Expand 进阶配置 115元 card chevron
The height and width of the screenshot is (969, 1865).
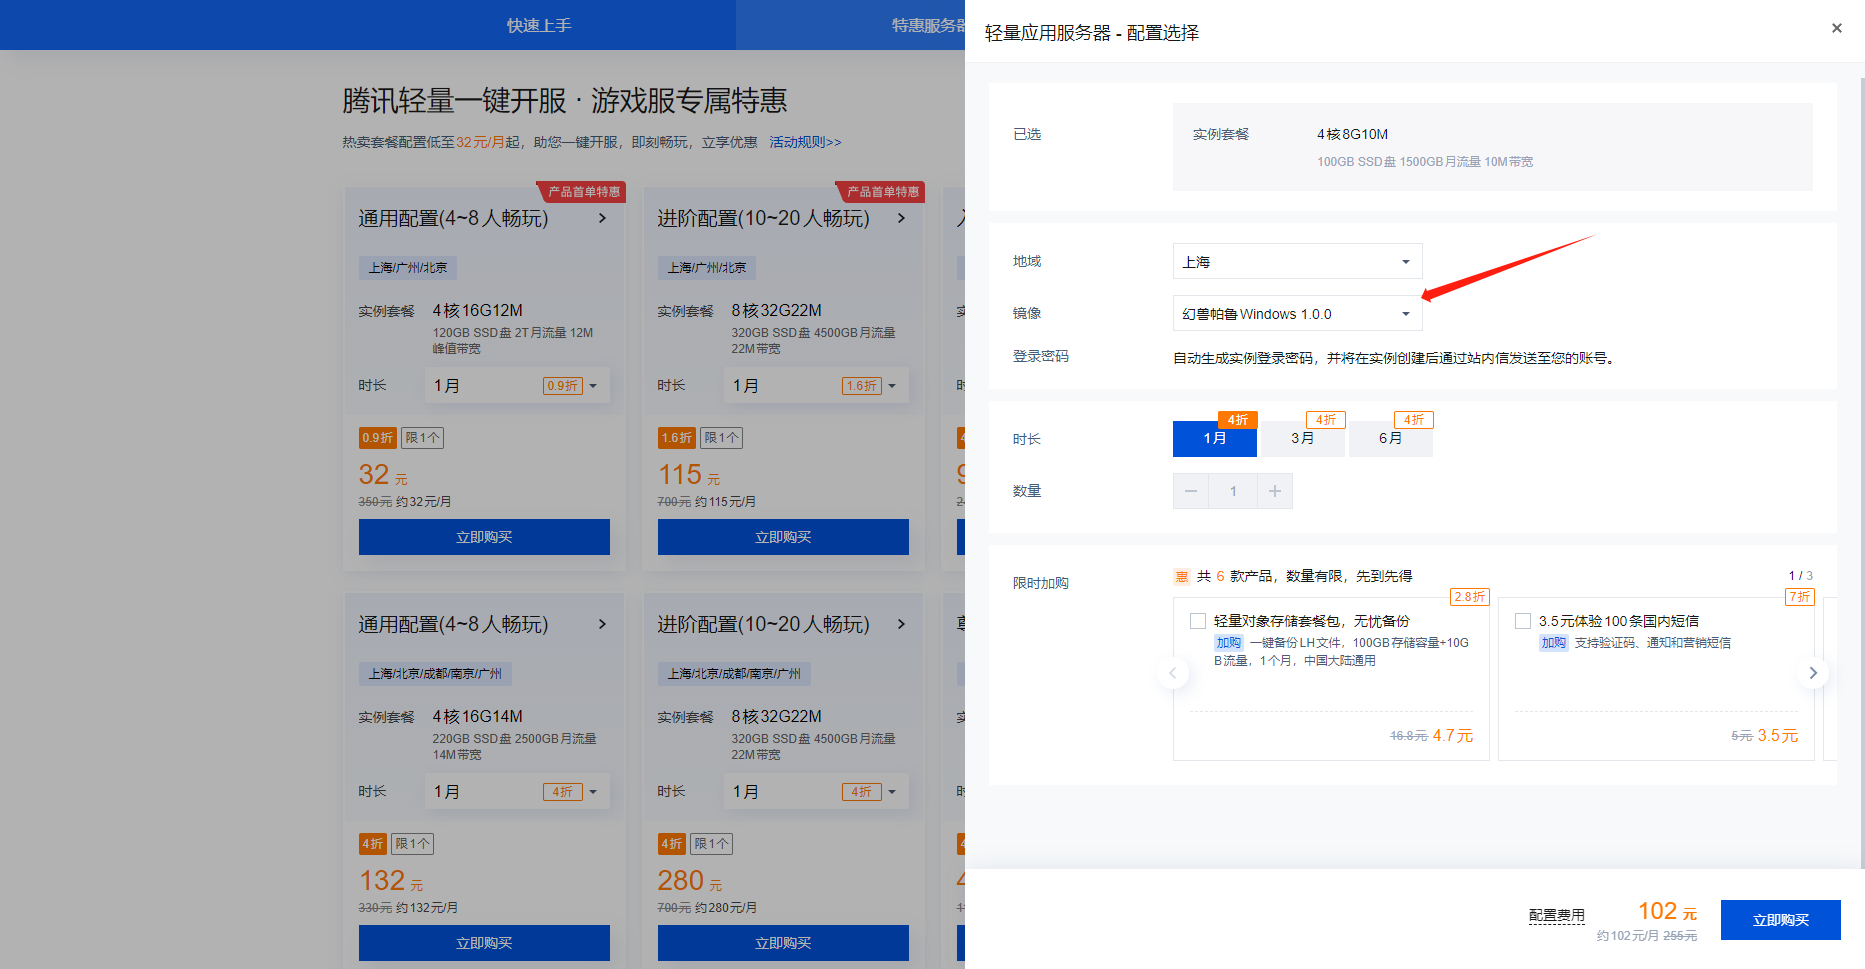901,218
